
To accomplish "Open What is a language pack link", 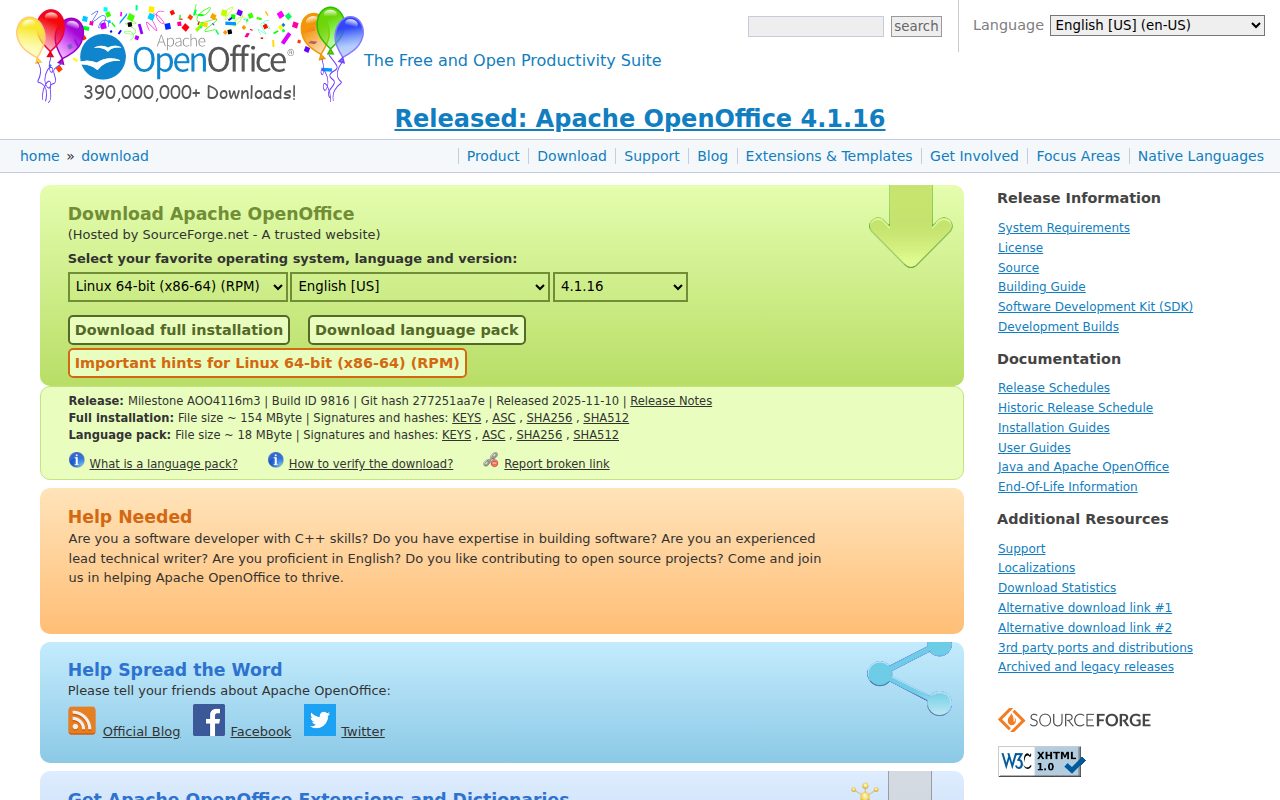I will 163,464.
